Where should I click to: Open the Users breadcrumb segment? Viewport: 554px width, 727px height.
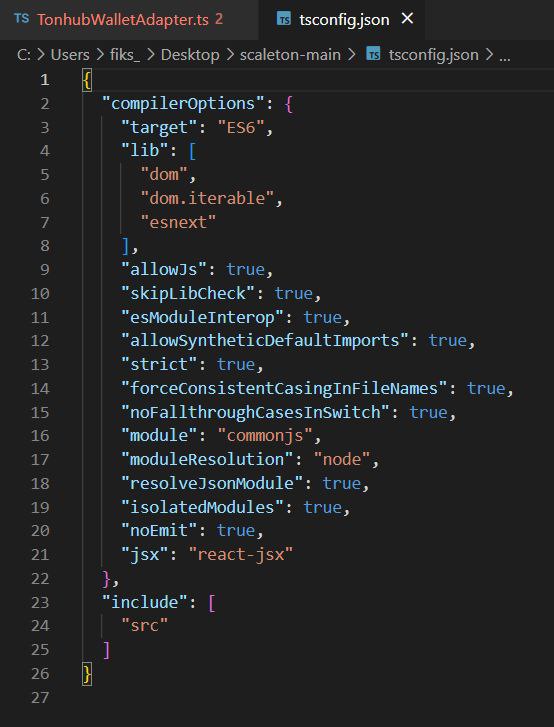[70, 55]
